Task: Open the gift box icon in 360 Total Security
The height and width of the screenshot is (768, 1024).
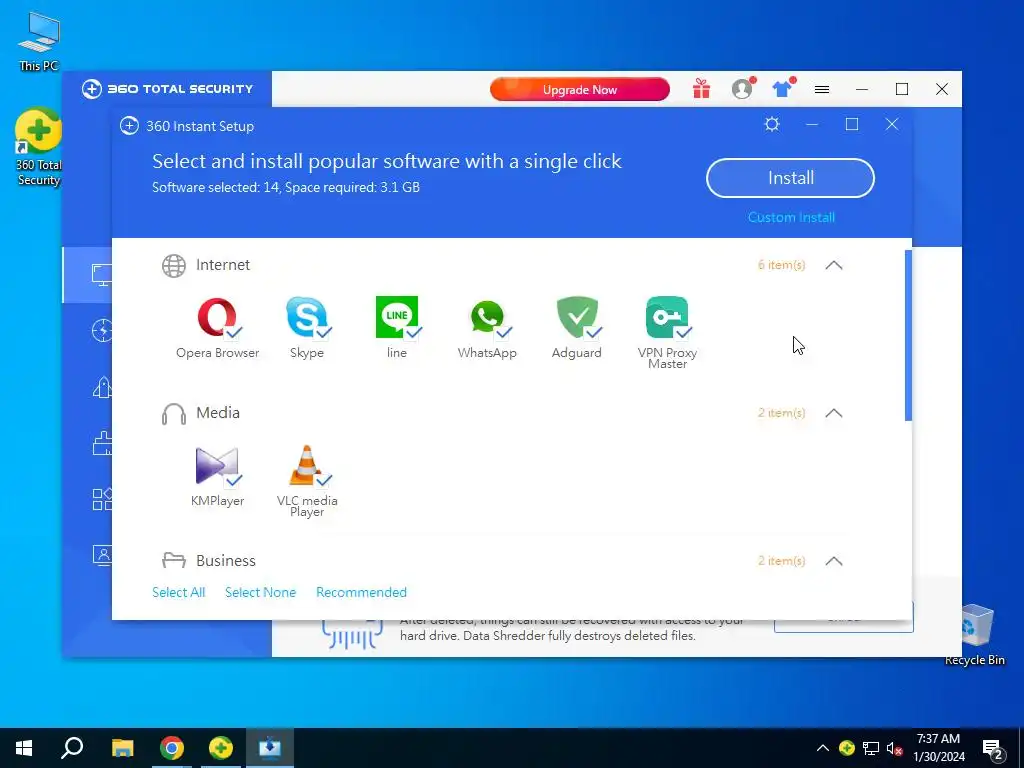Action: (x=701, y=89)
